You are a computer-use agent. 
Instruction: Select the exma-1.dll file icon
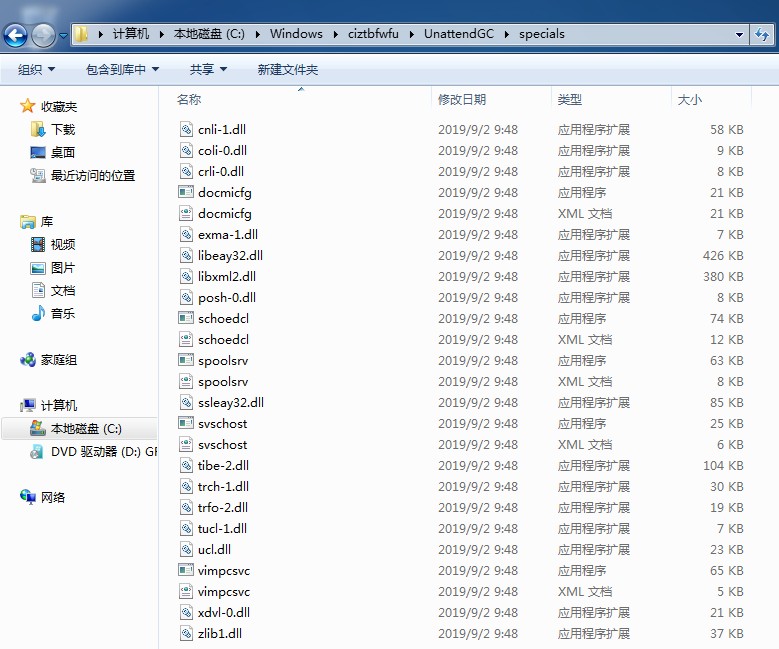pyautogui.click(x=186, y=234)
